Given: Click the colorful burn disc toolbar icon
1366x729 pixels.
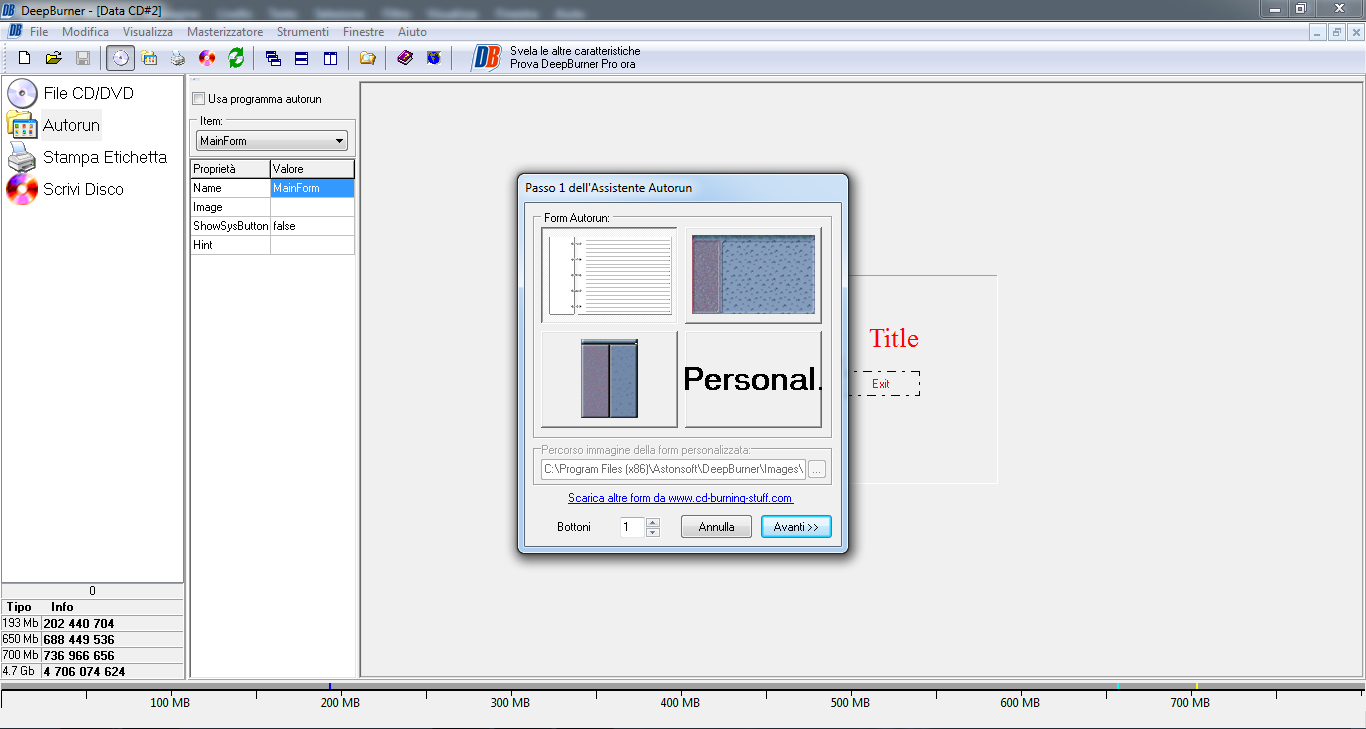Looking at the screenshot, I should 207,58.
